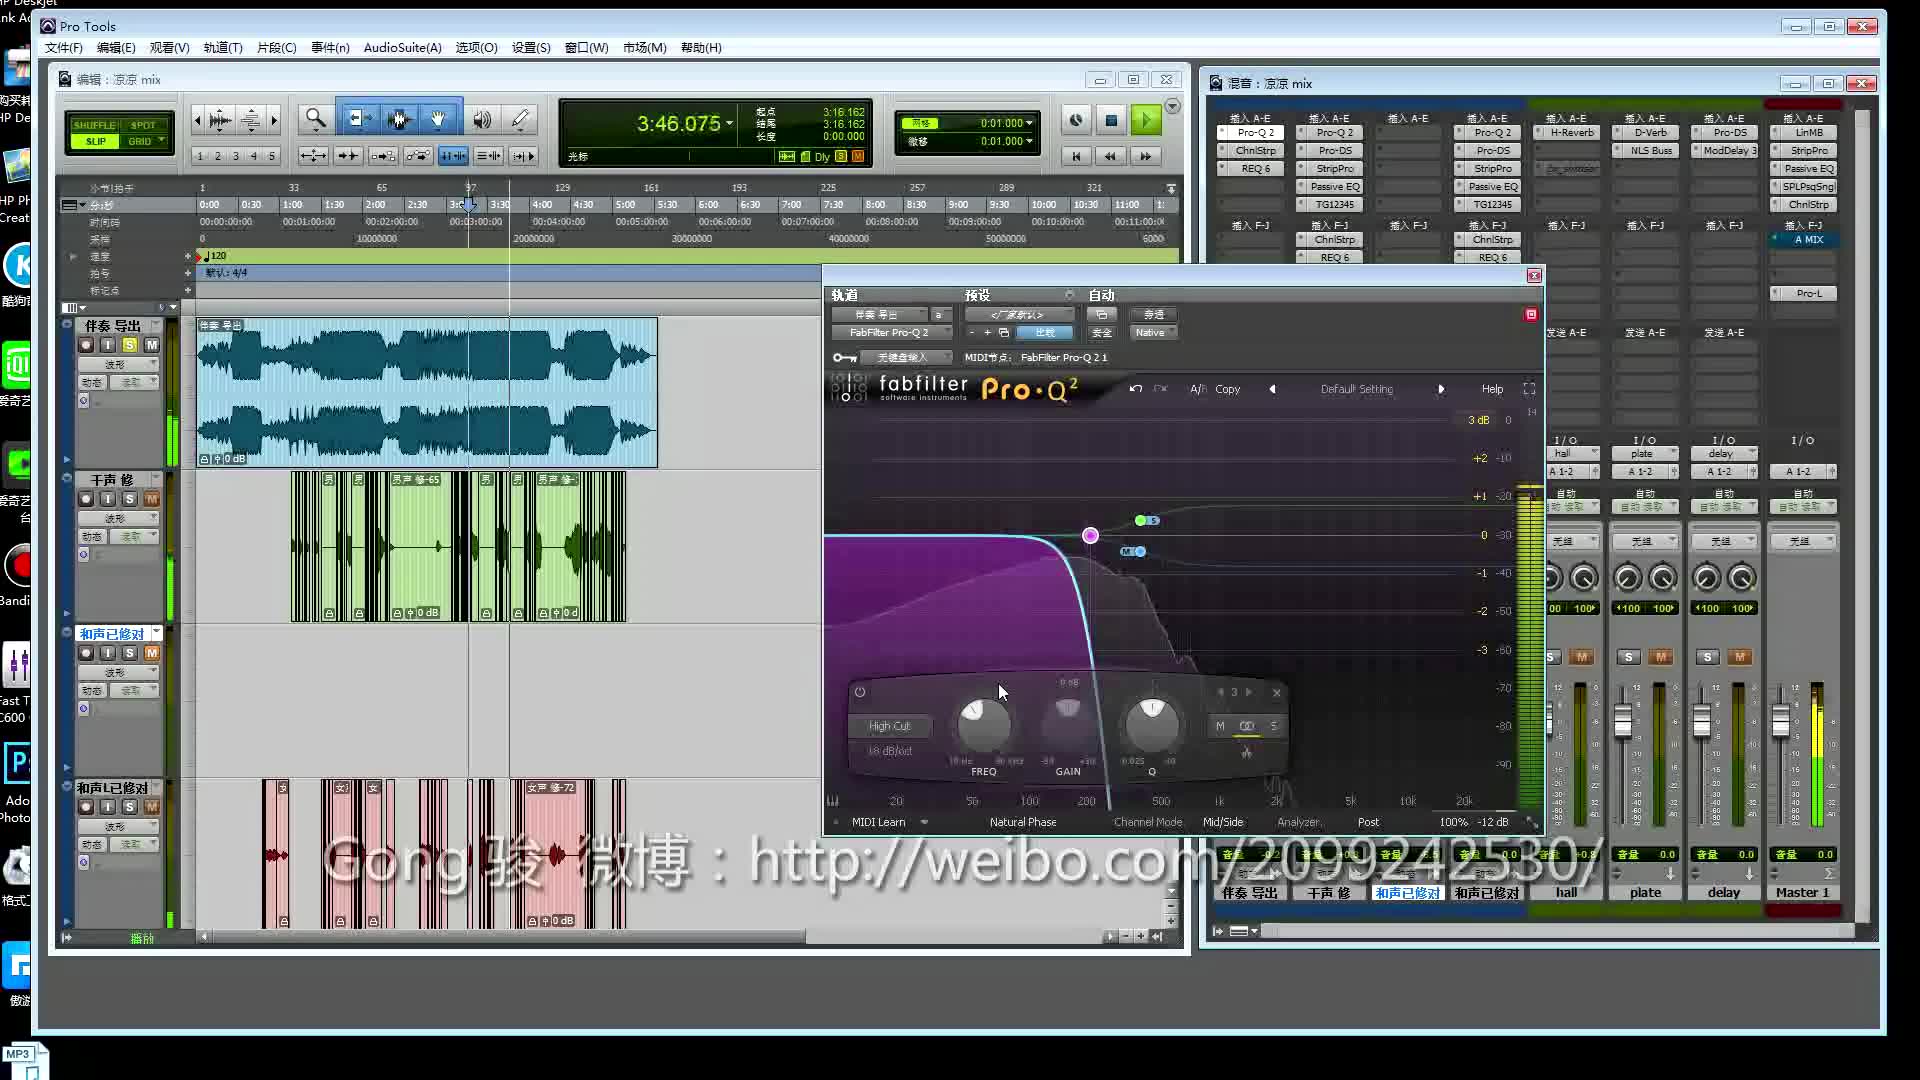
Task: Click the online clock icon in transport
Action: pos(1076,121)
